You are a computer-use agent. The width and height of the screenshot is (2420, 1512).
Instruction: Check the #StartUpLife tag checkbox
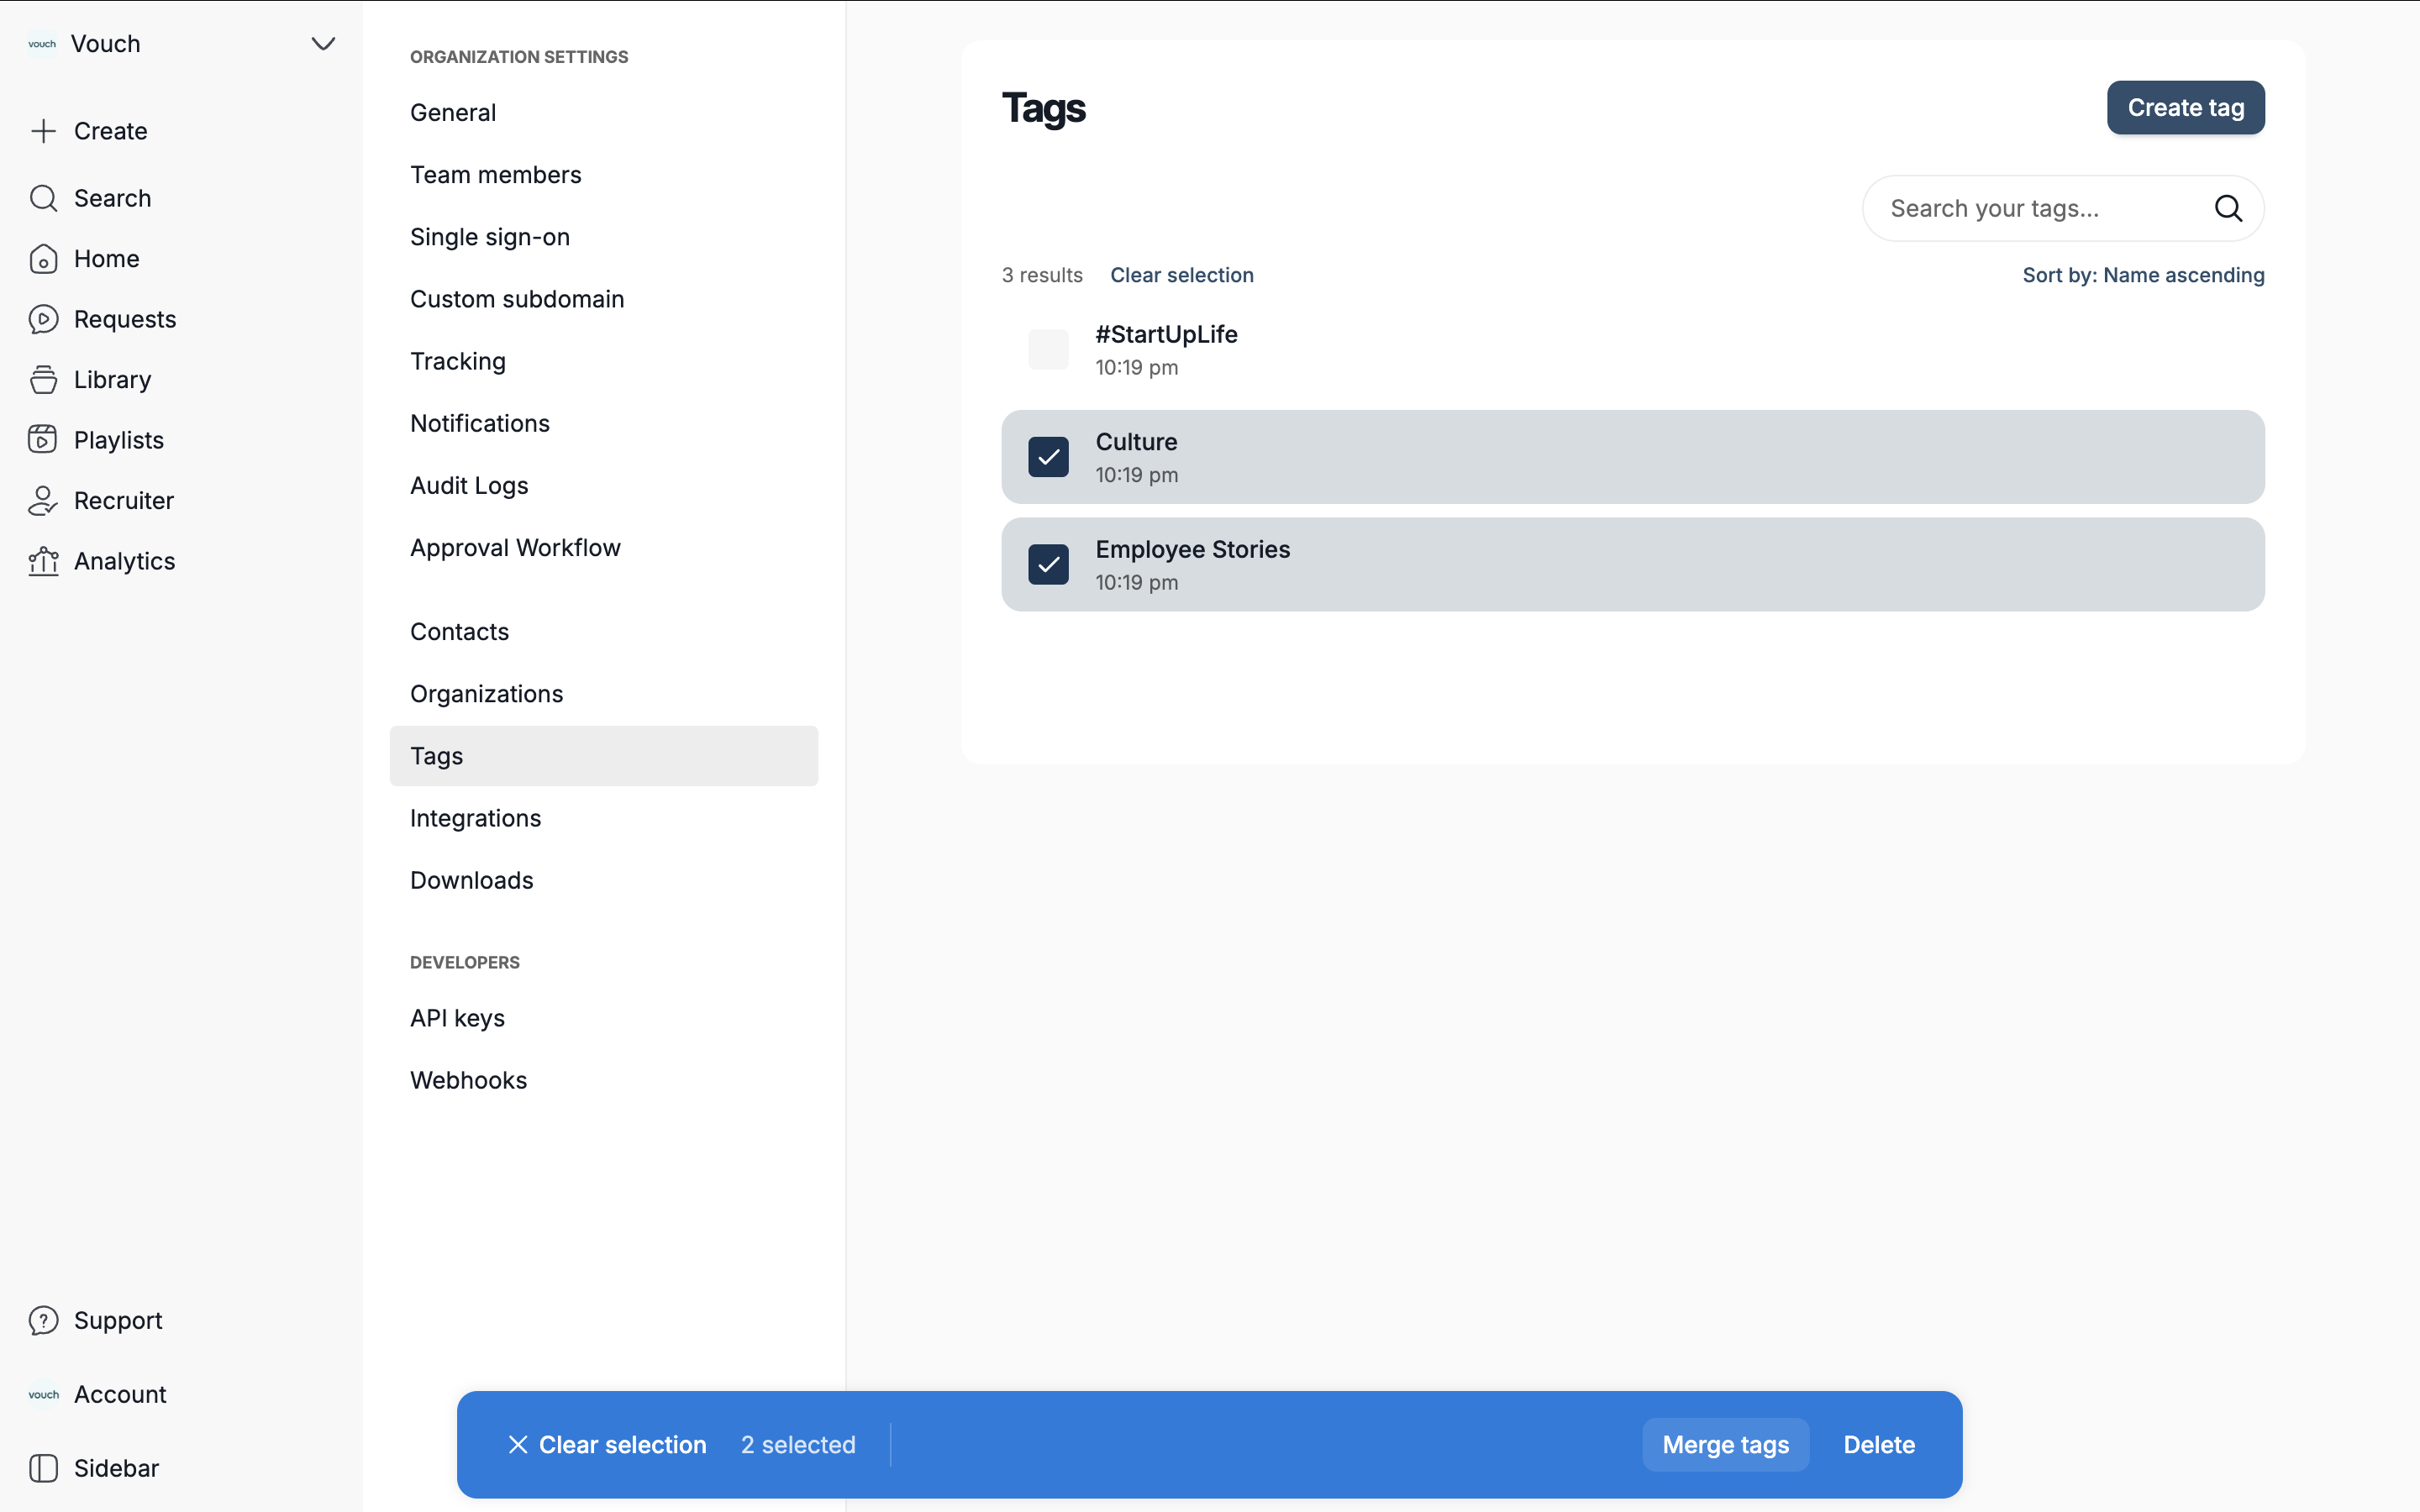point(1048,350)
